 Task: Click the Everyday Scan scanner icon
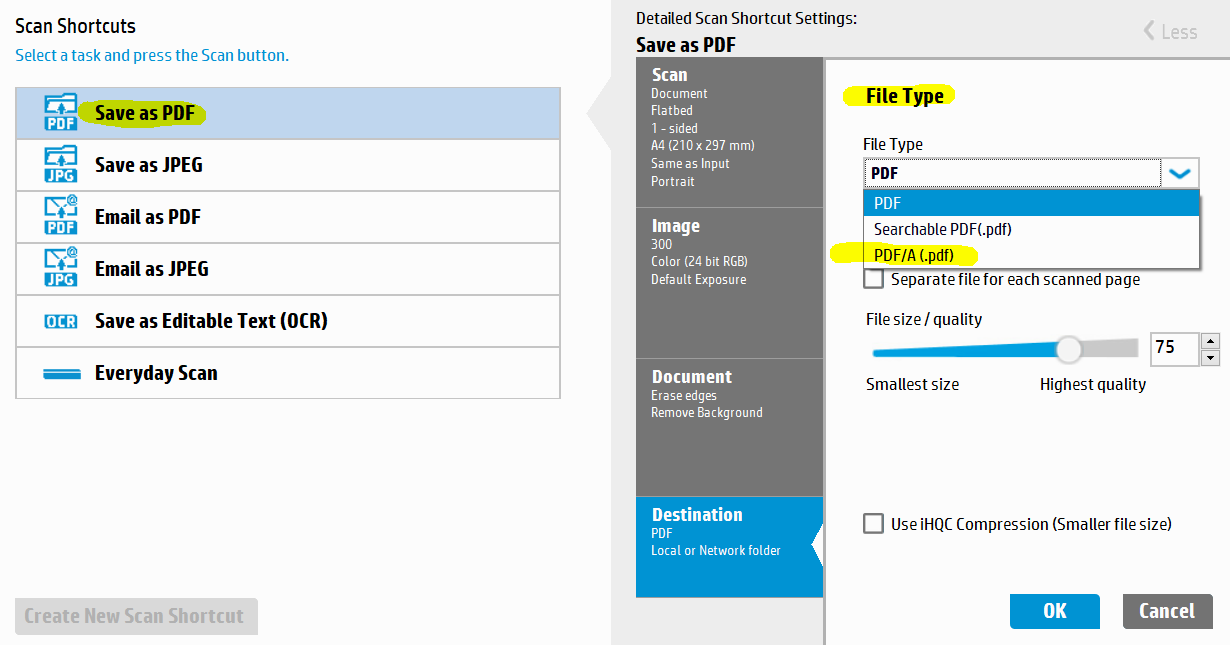[x=61, y=373]
